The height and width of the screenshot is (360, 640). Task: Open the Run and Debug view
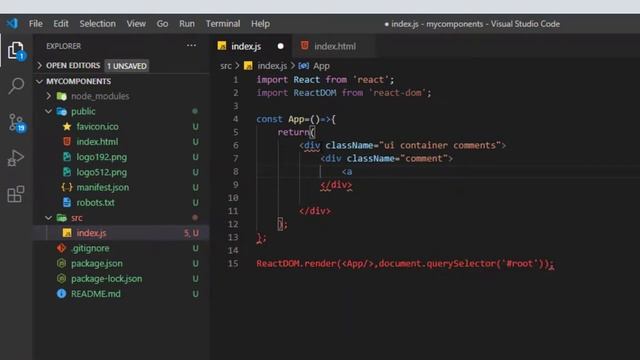[x=16, y=158]
